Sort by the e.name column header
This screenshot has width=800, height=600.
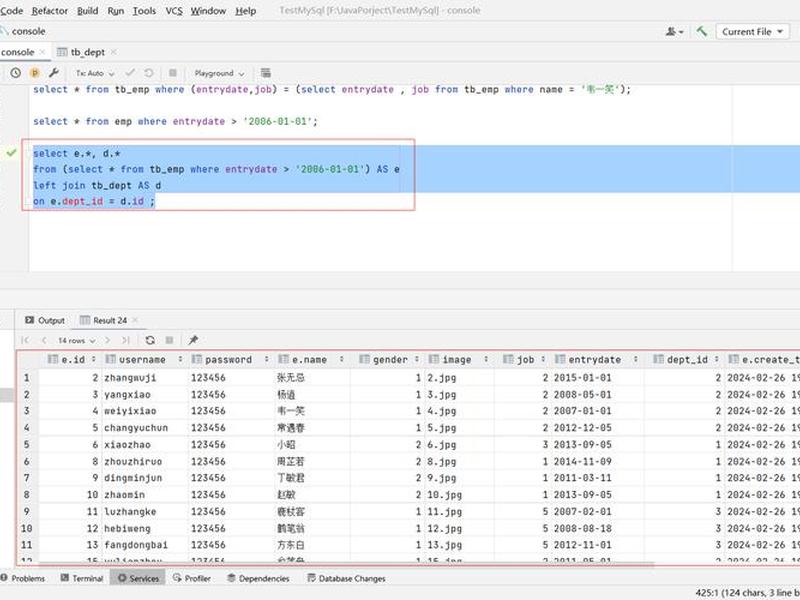311,359
